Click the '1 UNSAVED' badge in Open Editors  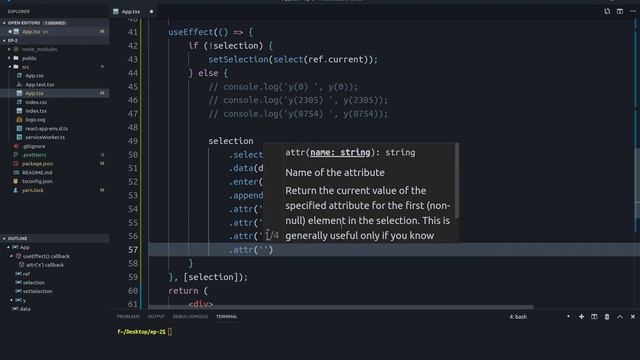pyautogui.click(x=55, y=23)
